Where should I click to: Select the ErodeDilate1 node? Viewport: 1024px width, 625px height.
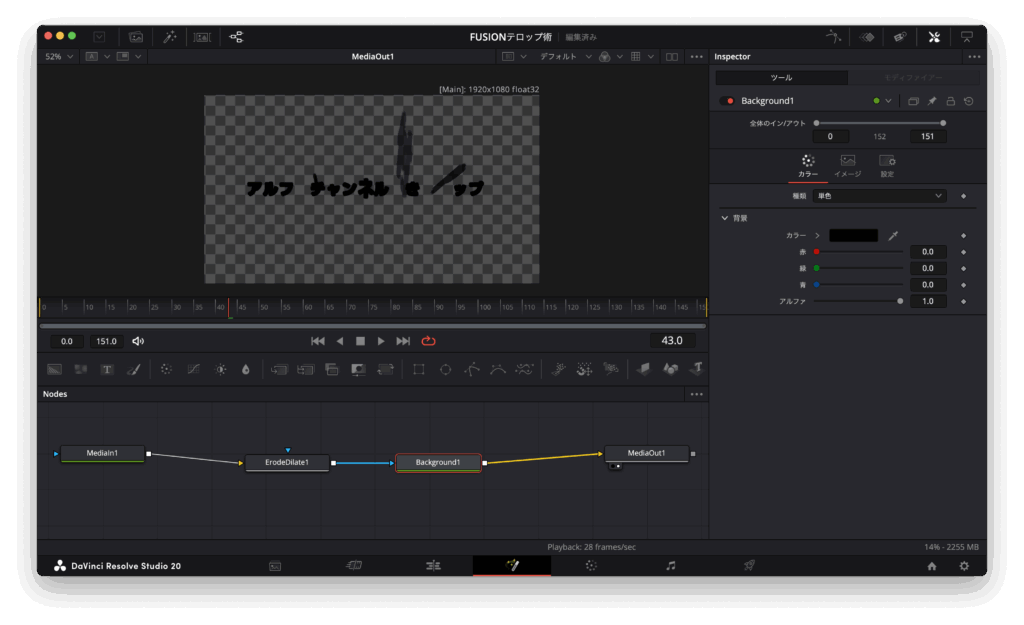(287, 463)
